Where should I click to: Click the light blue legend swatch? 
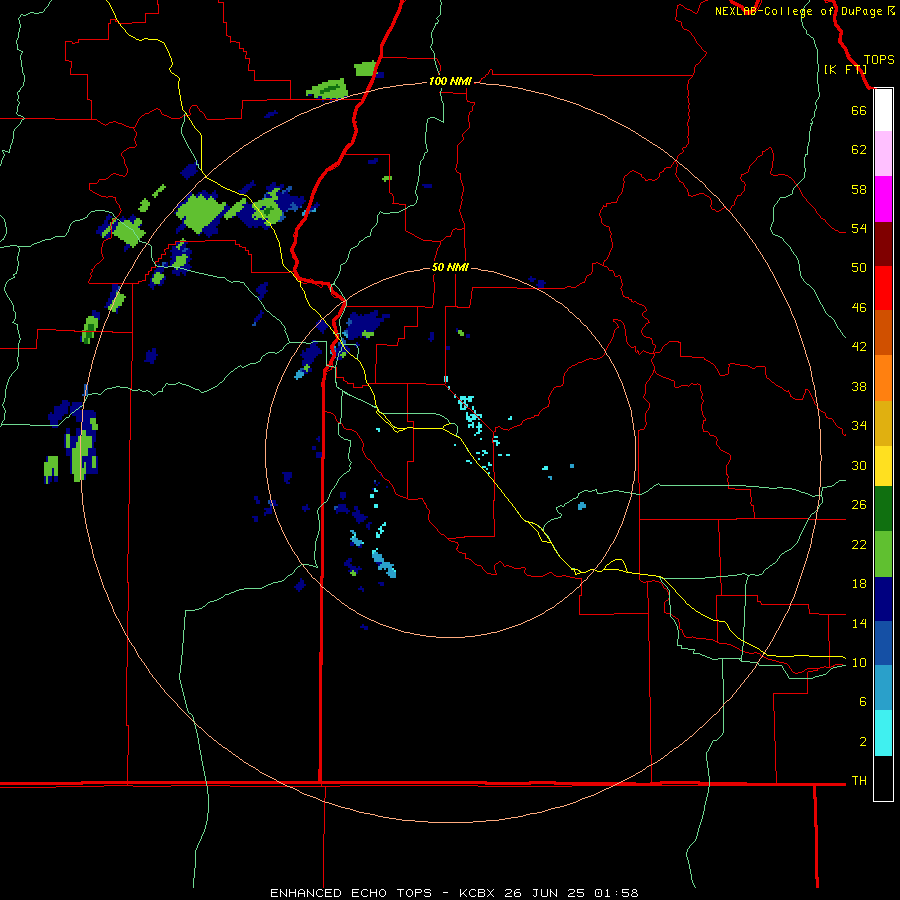click(883, 687)
